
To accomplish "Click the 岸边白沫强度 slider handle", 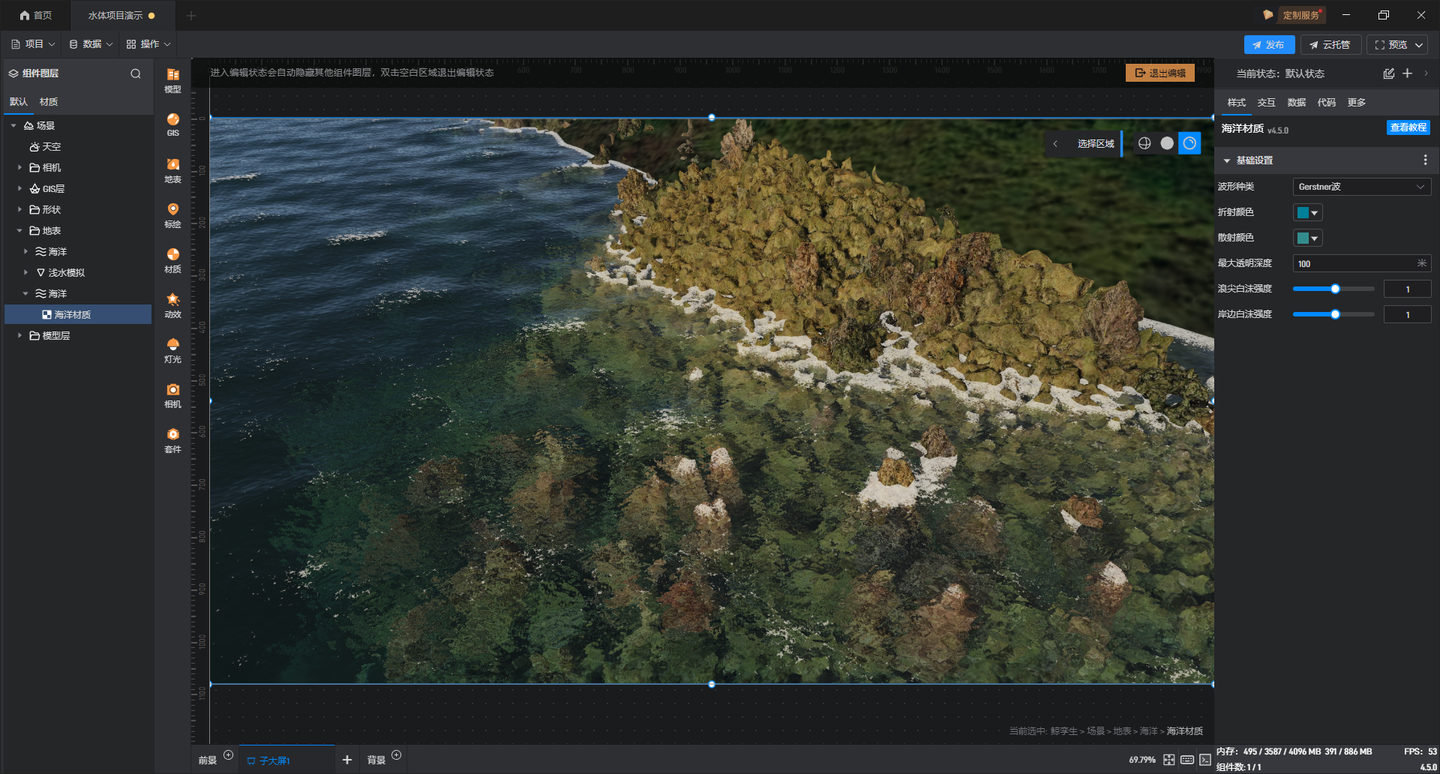I will (1335, 314).
